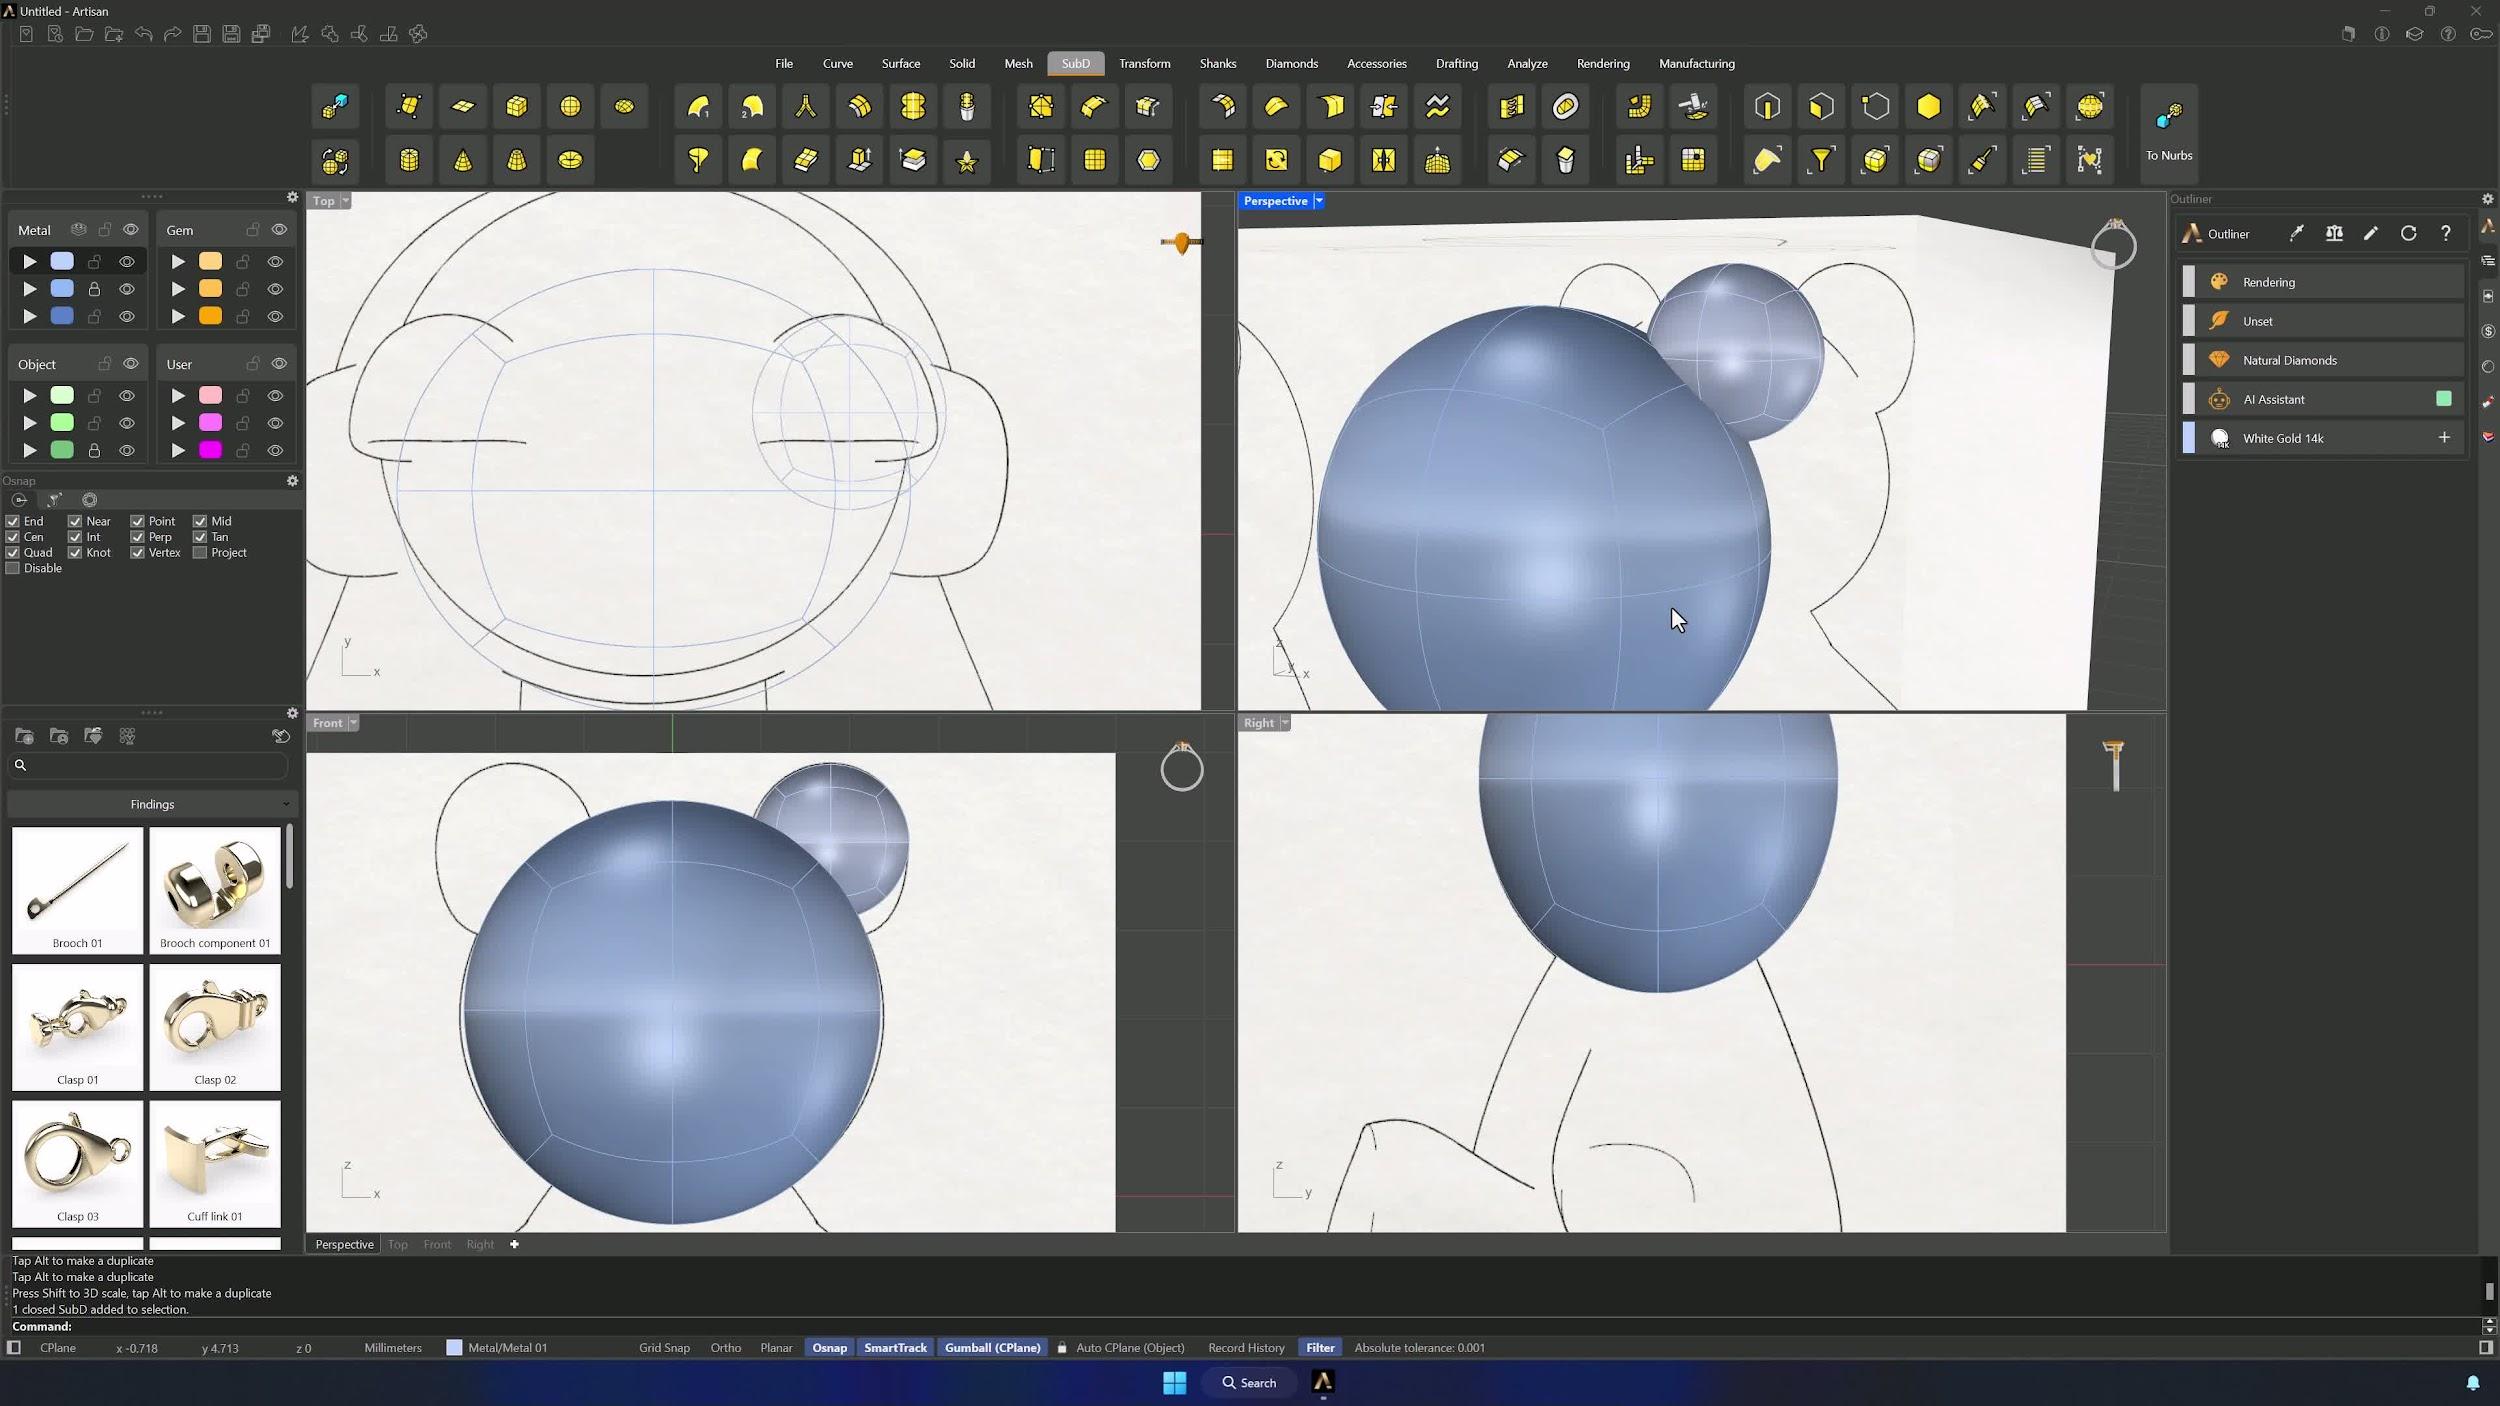Click the star-shaped SubD tool icon
2500x1406 pixels.
[967, 160]
